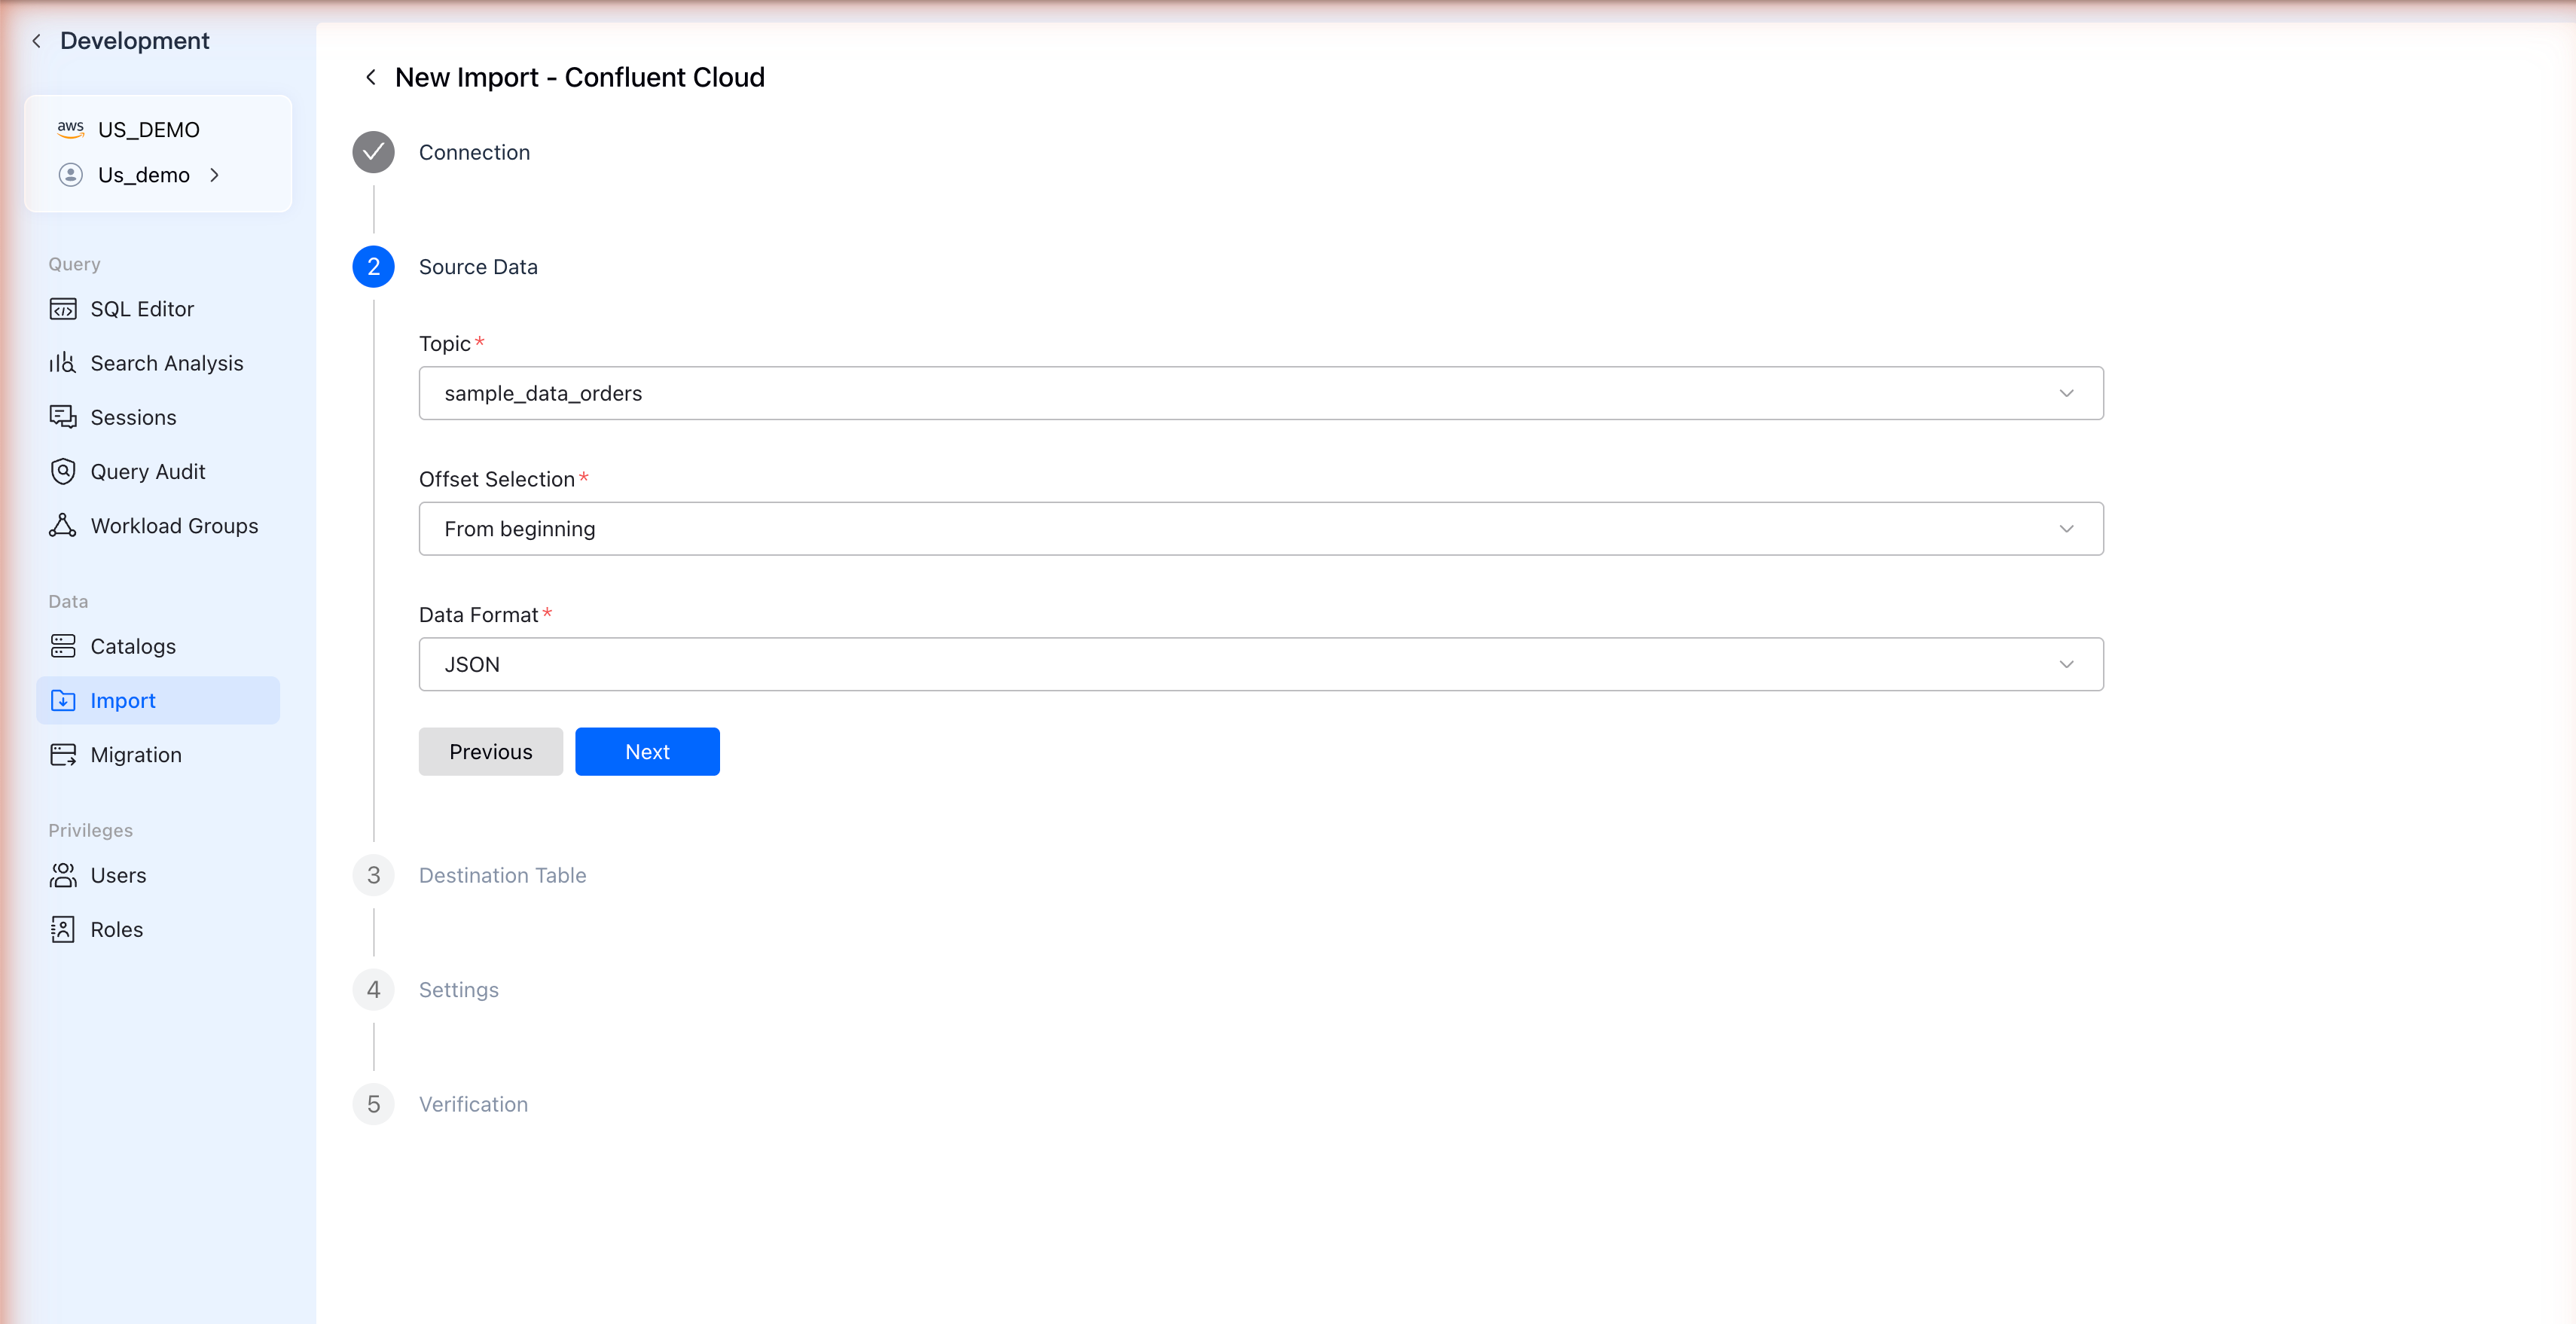2576x1324 pixels.
Task: Click the Previous button
Action: pyautogui.click(x=490, y=751)
